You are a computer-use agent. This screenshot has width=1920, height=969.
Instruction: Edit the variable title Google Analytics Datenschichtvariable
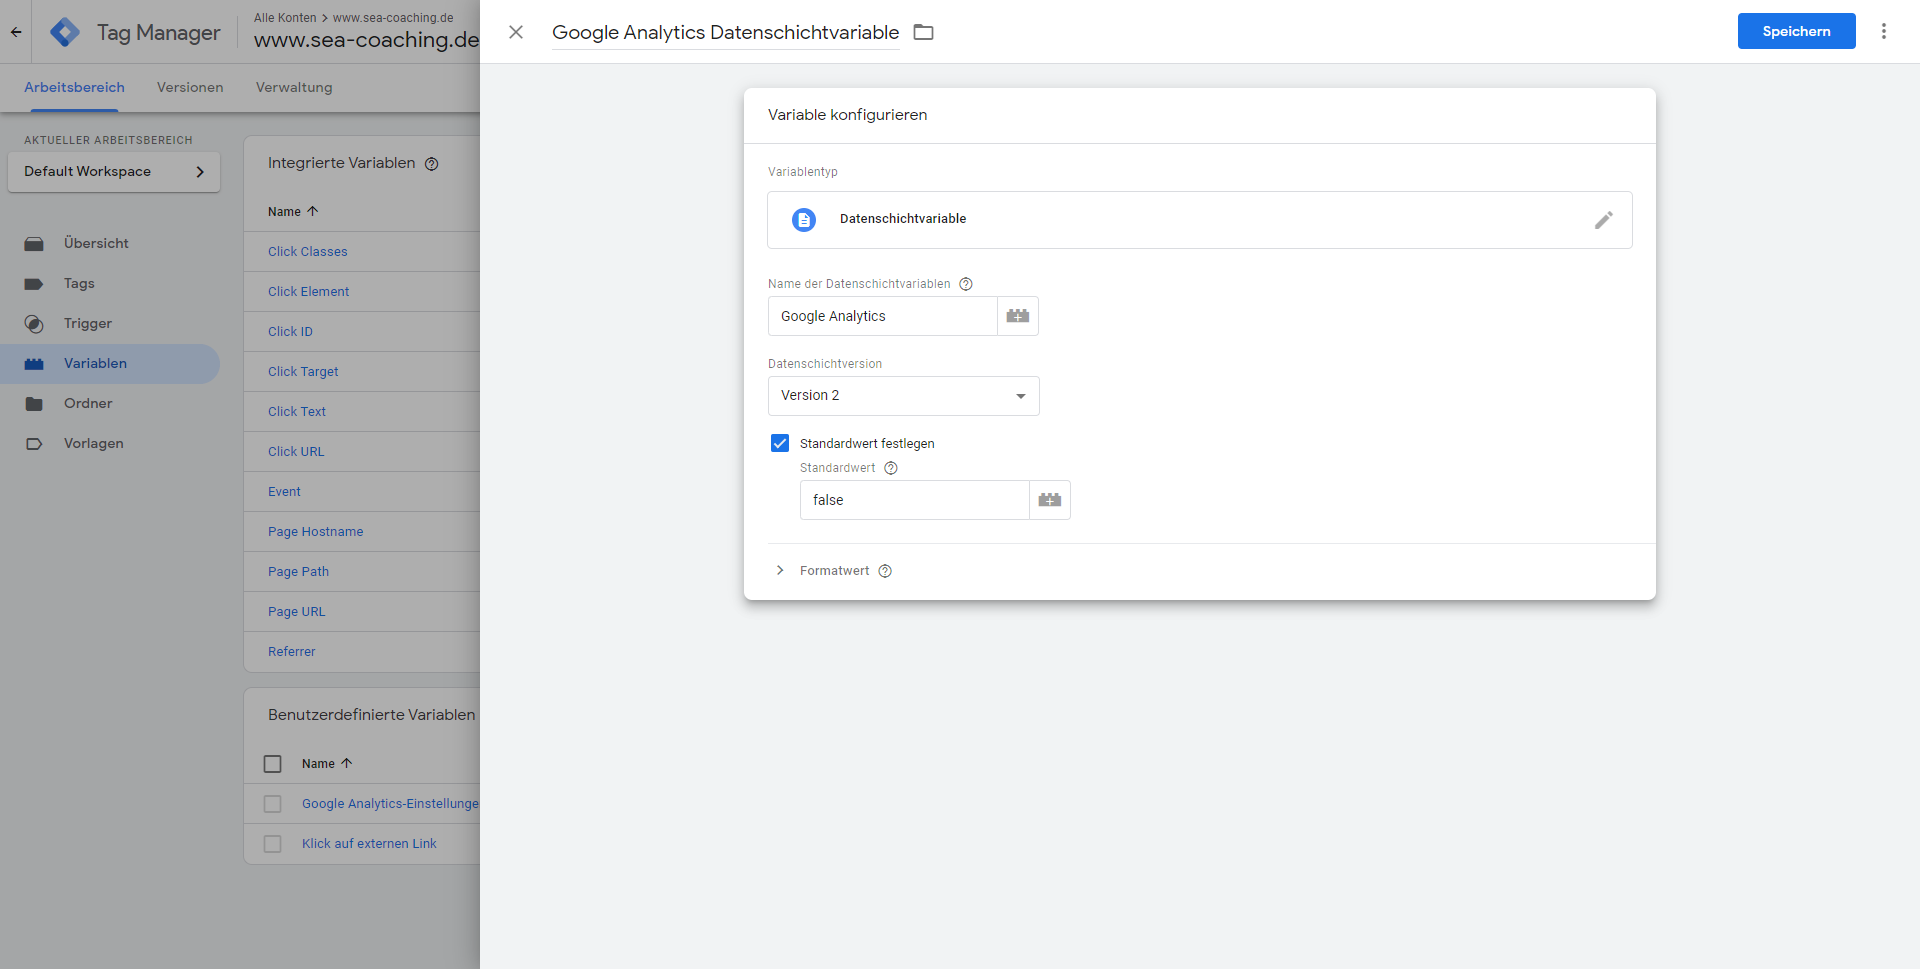pyautogui.click(x=725, y=32)
